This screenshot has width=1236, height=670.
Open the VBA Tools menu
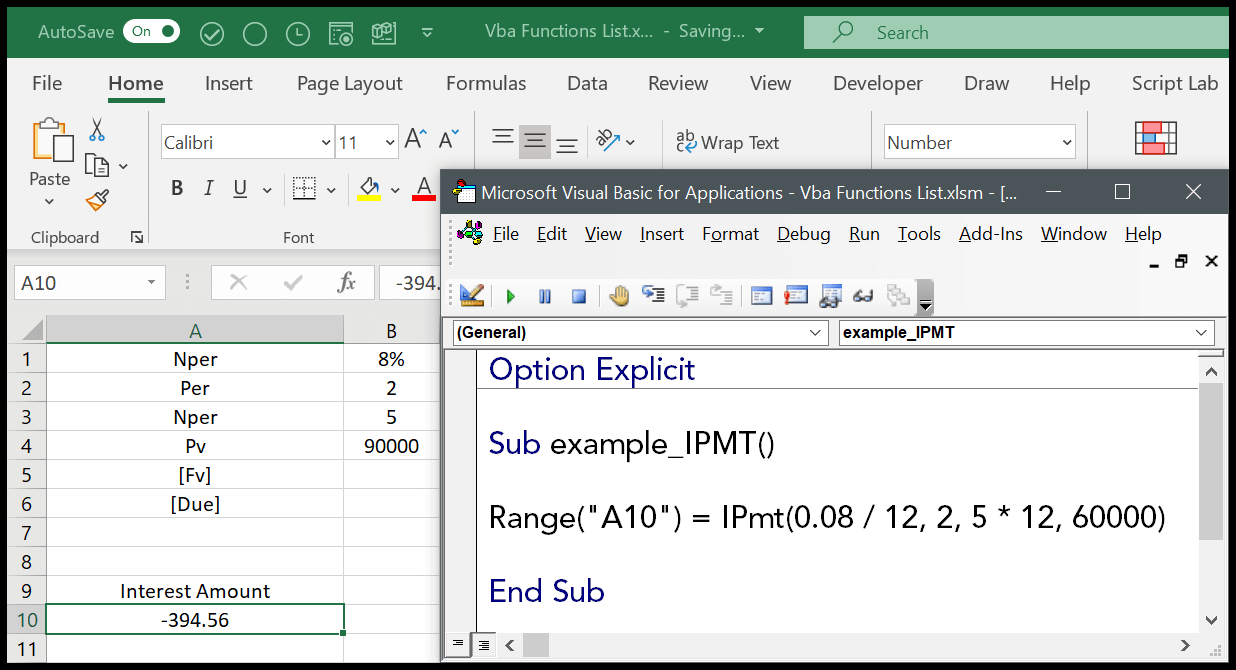[x=919, y=234]
